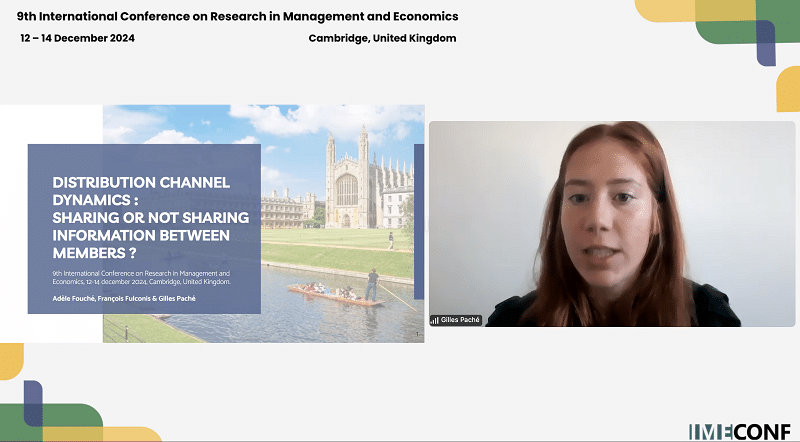The height and width of the screenshot is (442, 800).
Task: Click the signal strength icon beside Gilles Paché
Action: [435, 320]
